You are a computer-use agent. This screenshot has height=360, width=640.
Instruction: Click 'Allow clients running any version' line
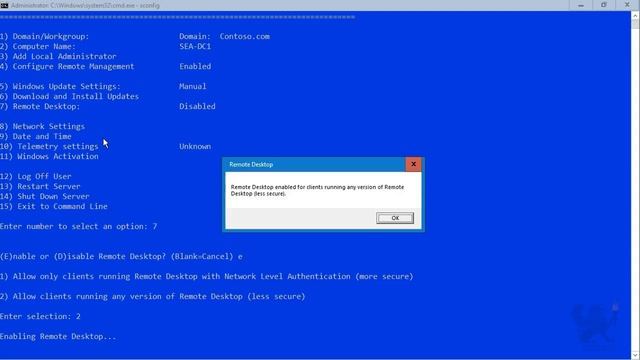(153, 296)
